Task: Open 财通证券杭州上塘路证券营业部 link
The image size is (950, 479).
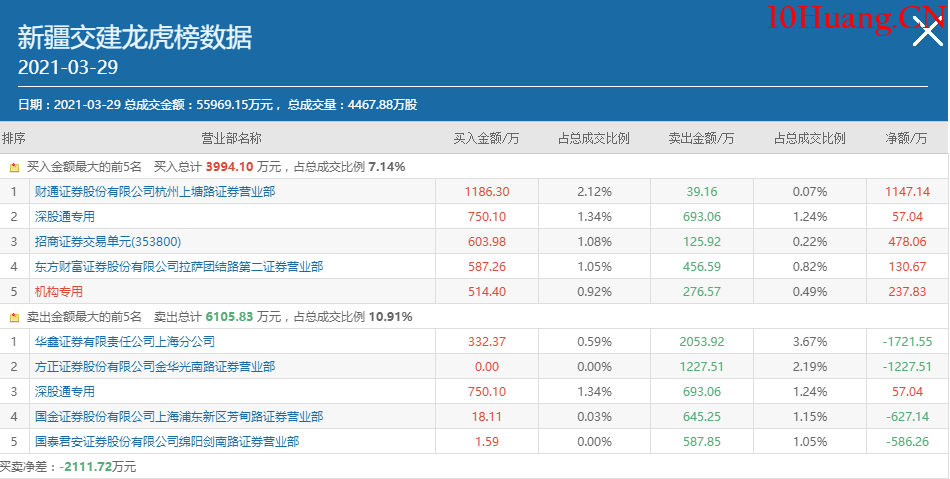Action: [x=155, y=192]
